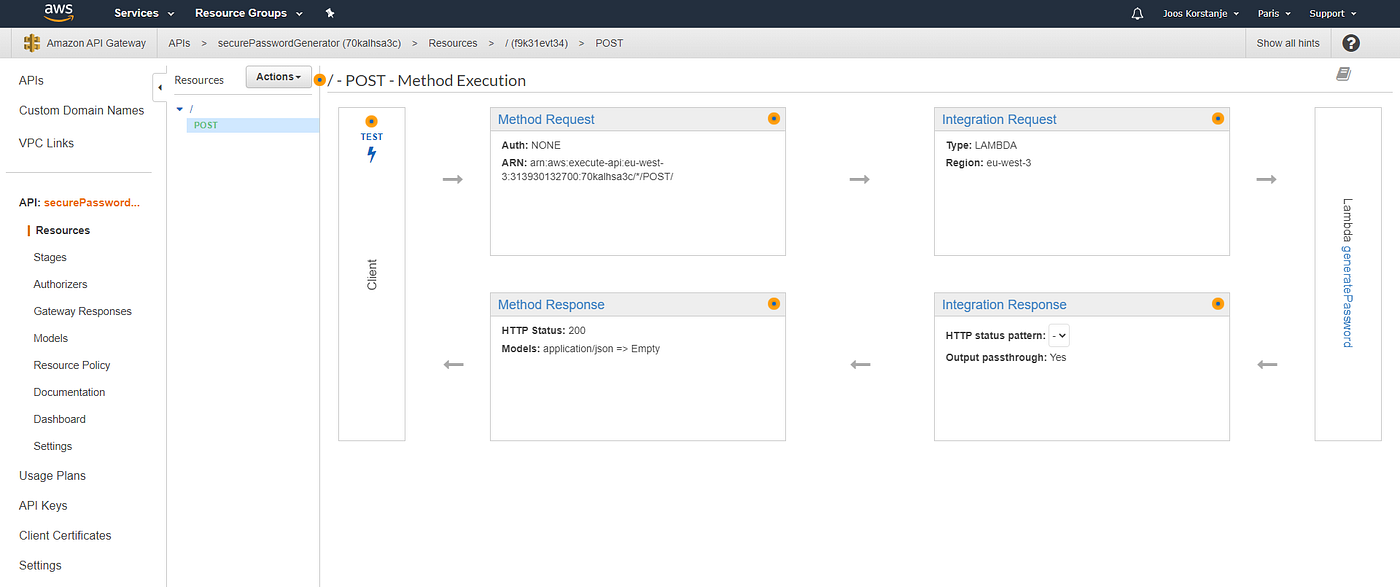Click the orange hint dot on Method Response

coord(773,303)
